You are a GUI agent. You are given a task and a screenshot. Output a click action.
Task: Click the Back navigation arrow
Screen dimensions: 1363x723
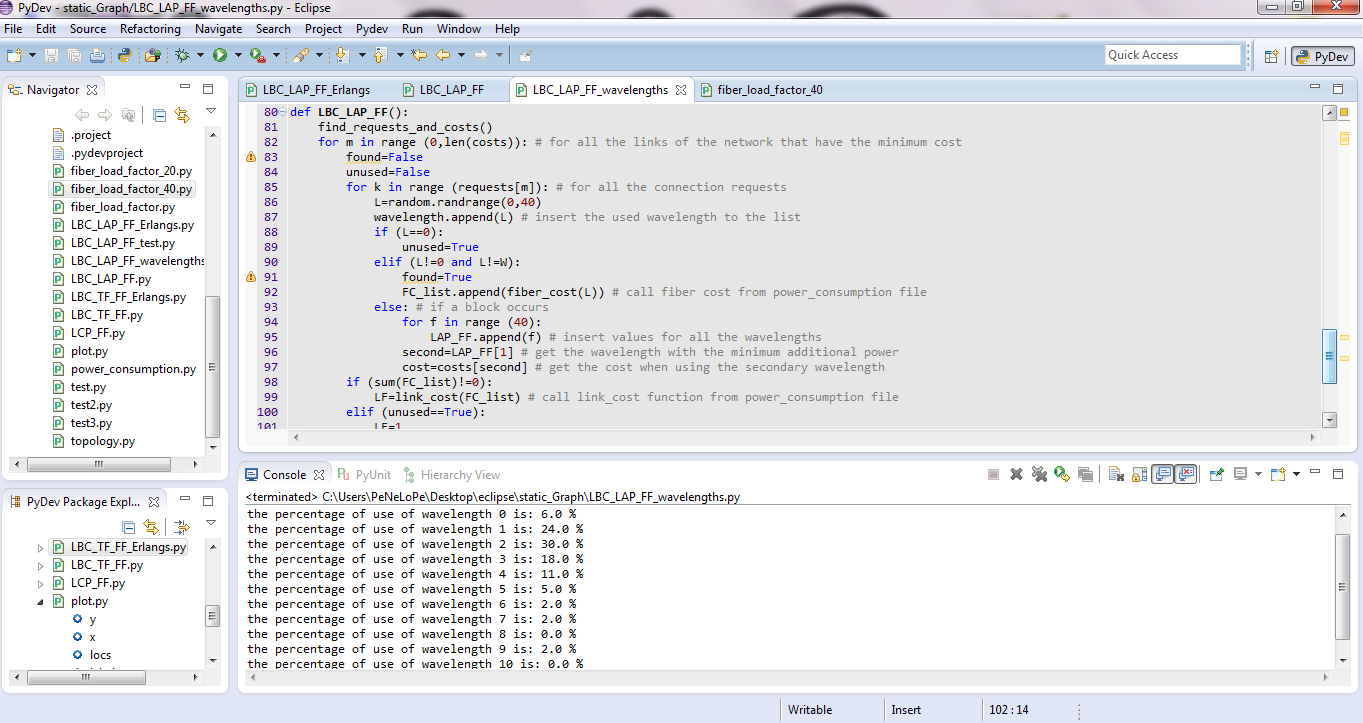[x=442, y=55]
